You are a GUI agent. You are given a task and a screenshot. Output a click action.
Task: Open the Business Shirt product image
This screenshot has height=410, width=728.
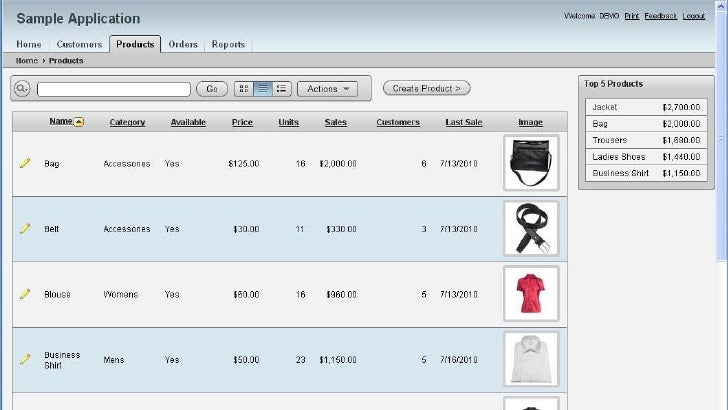coord(531,359)
